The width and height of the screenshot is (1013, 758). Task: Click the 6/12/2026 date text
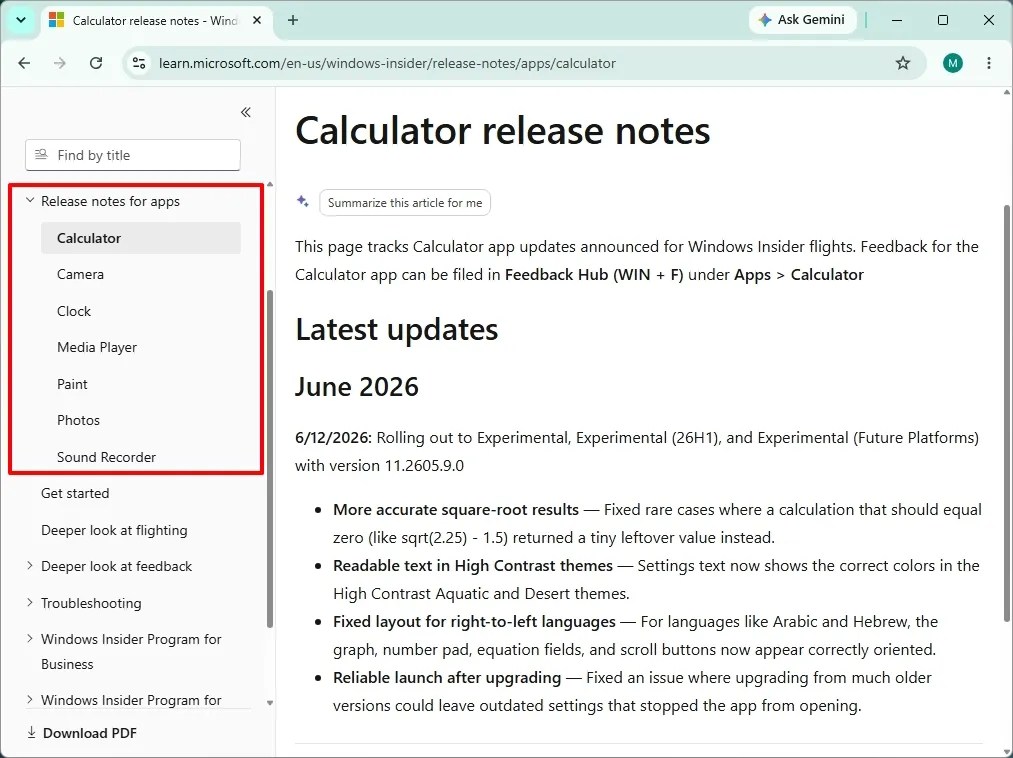pos(333,437)
